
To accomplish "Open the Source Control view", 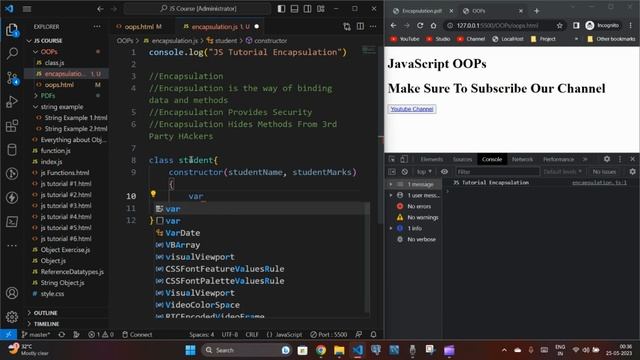I will (12, 78).
